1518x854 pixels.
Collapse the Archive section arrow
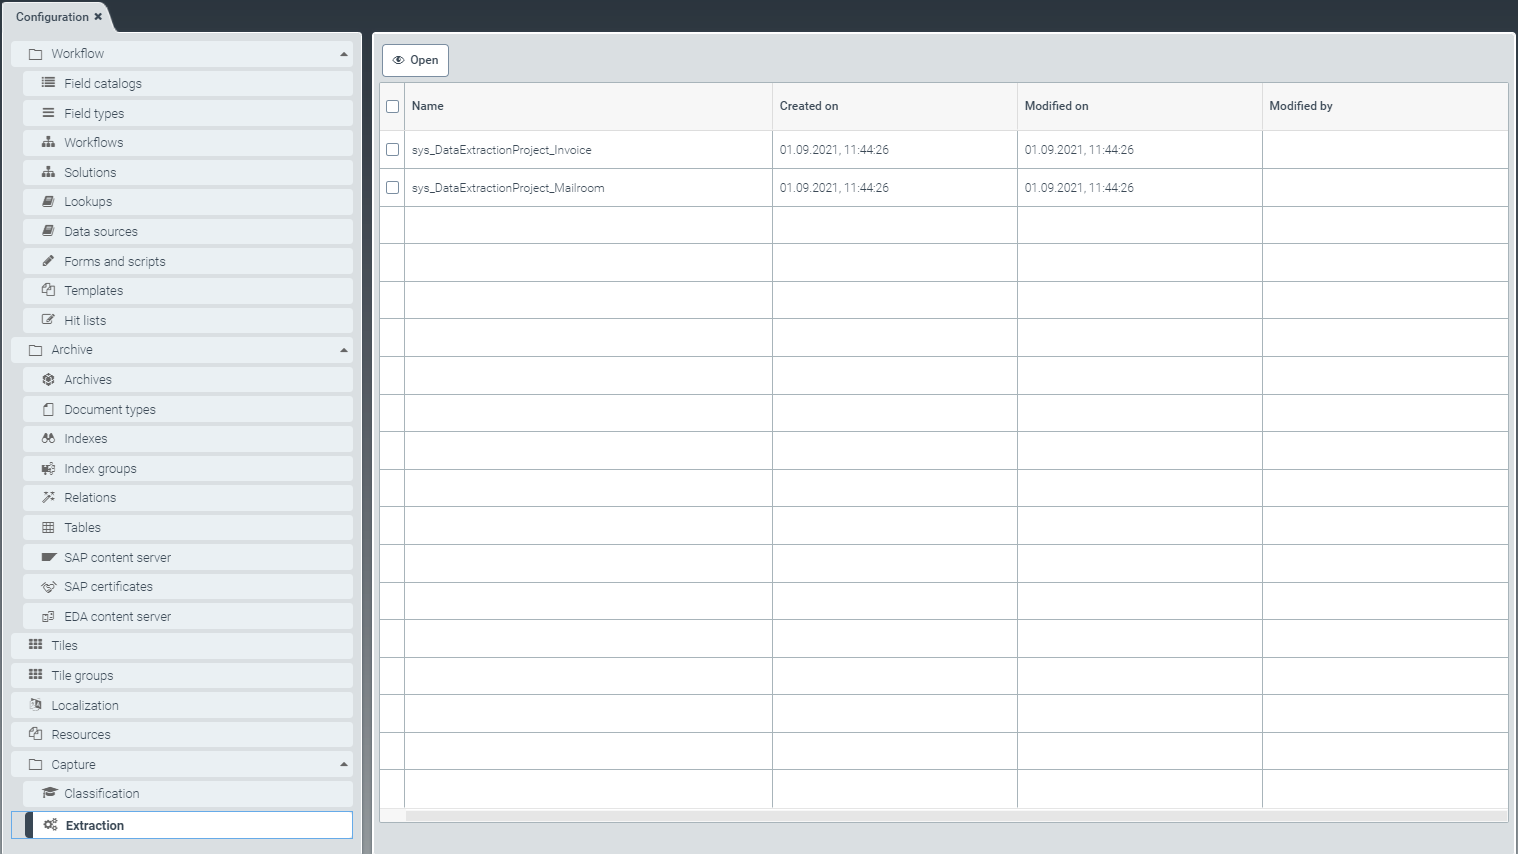(x=344, y=350)
